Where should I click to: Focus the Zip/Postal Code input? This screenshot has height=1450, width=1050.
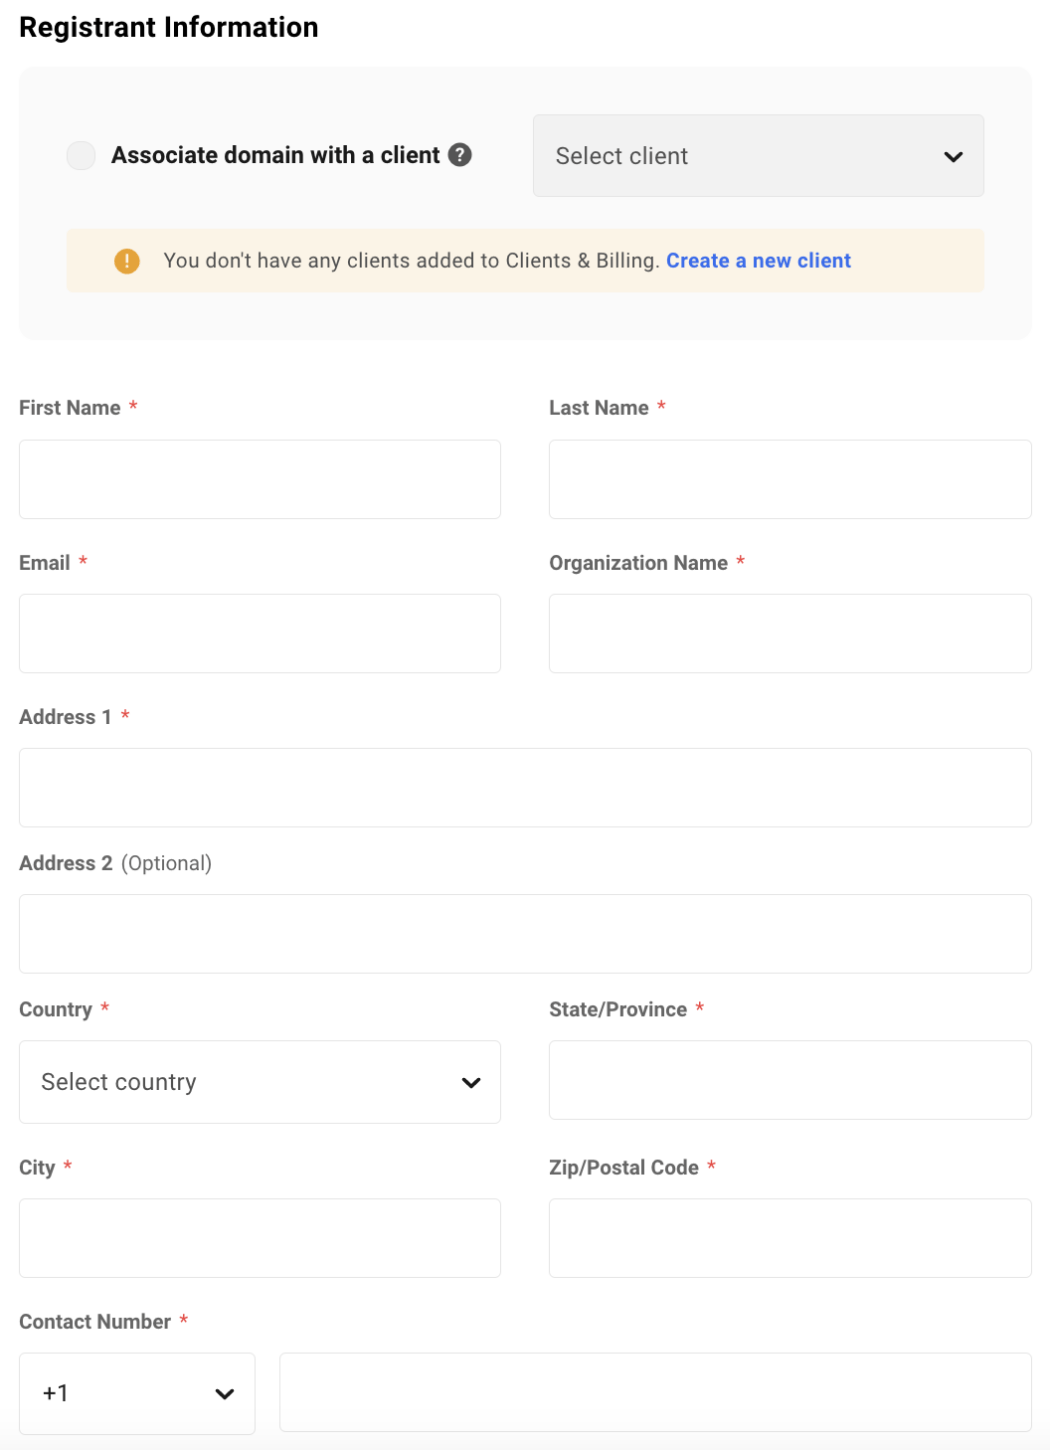point(789,1238)
